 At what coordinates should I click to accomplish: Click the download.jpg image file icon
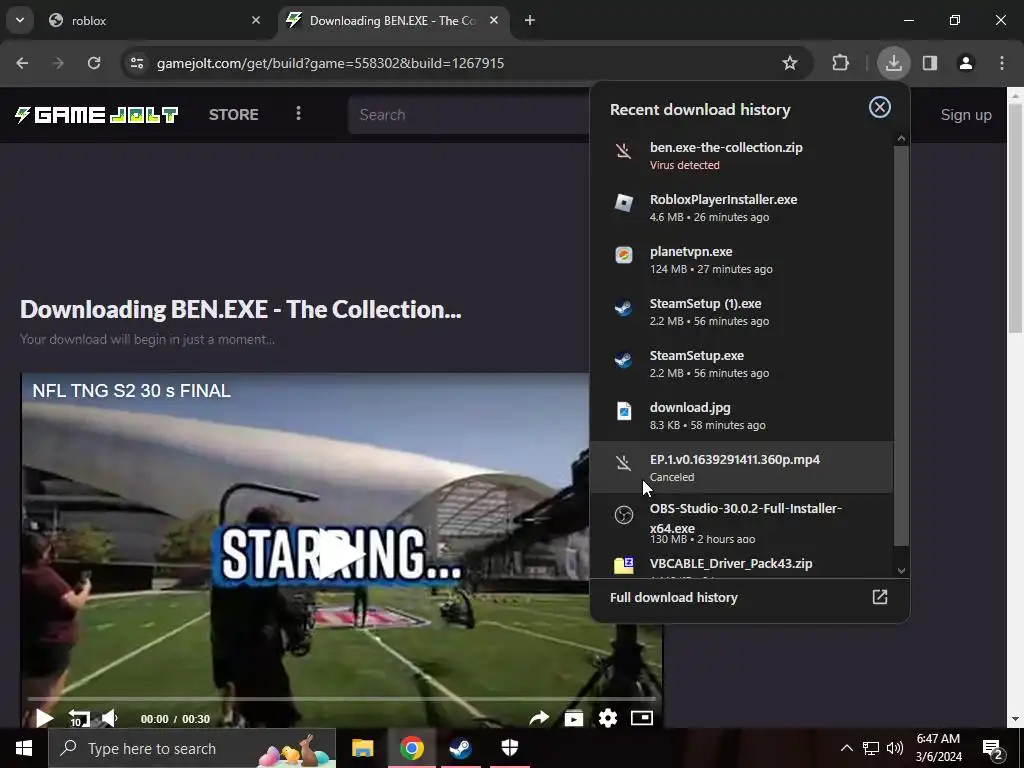[x=624, y=411]
